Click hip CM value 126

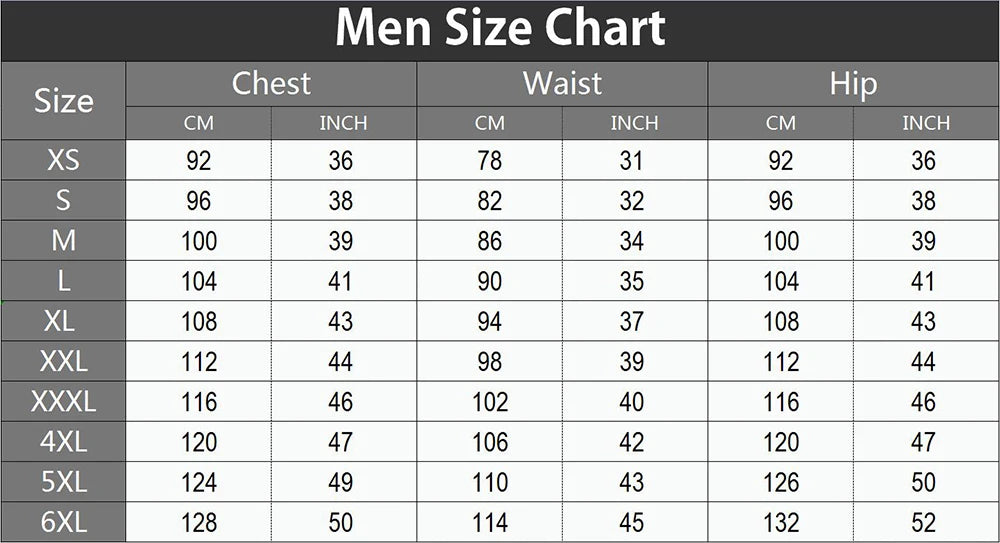(781, 483)
